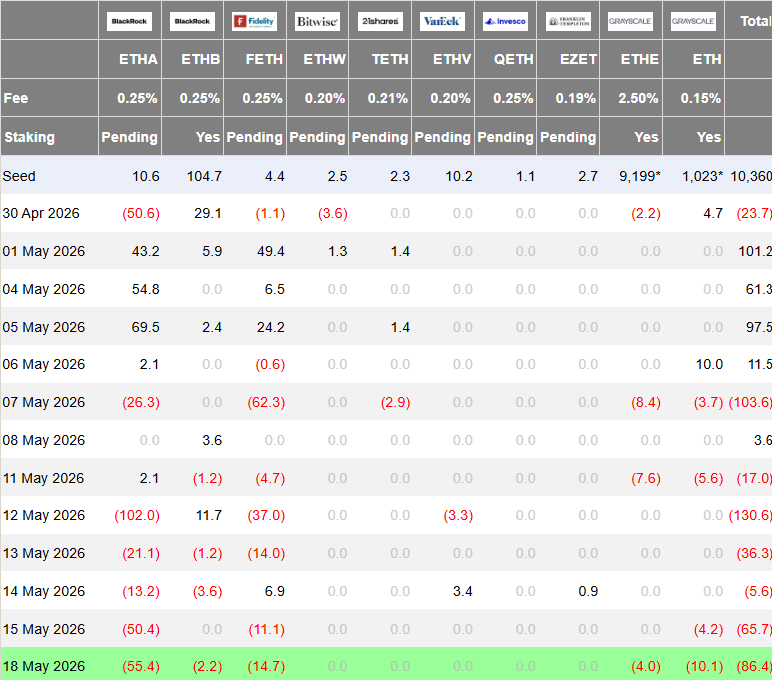Click the 08 May 2026 date
This screenshot has height=680, width=772.
[x=44, y=440]
